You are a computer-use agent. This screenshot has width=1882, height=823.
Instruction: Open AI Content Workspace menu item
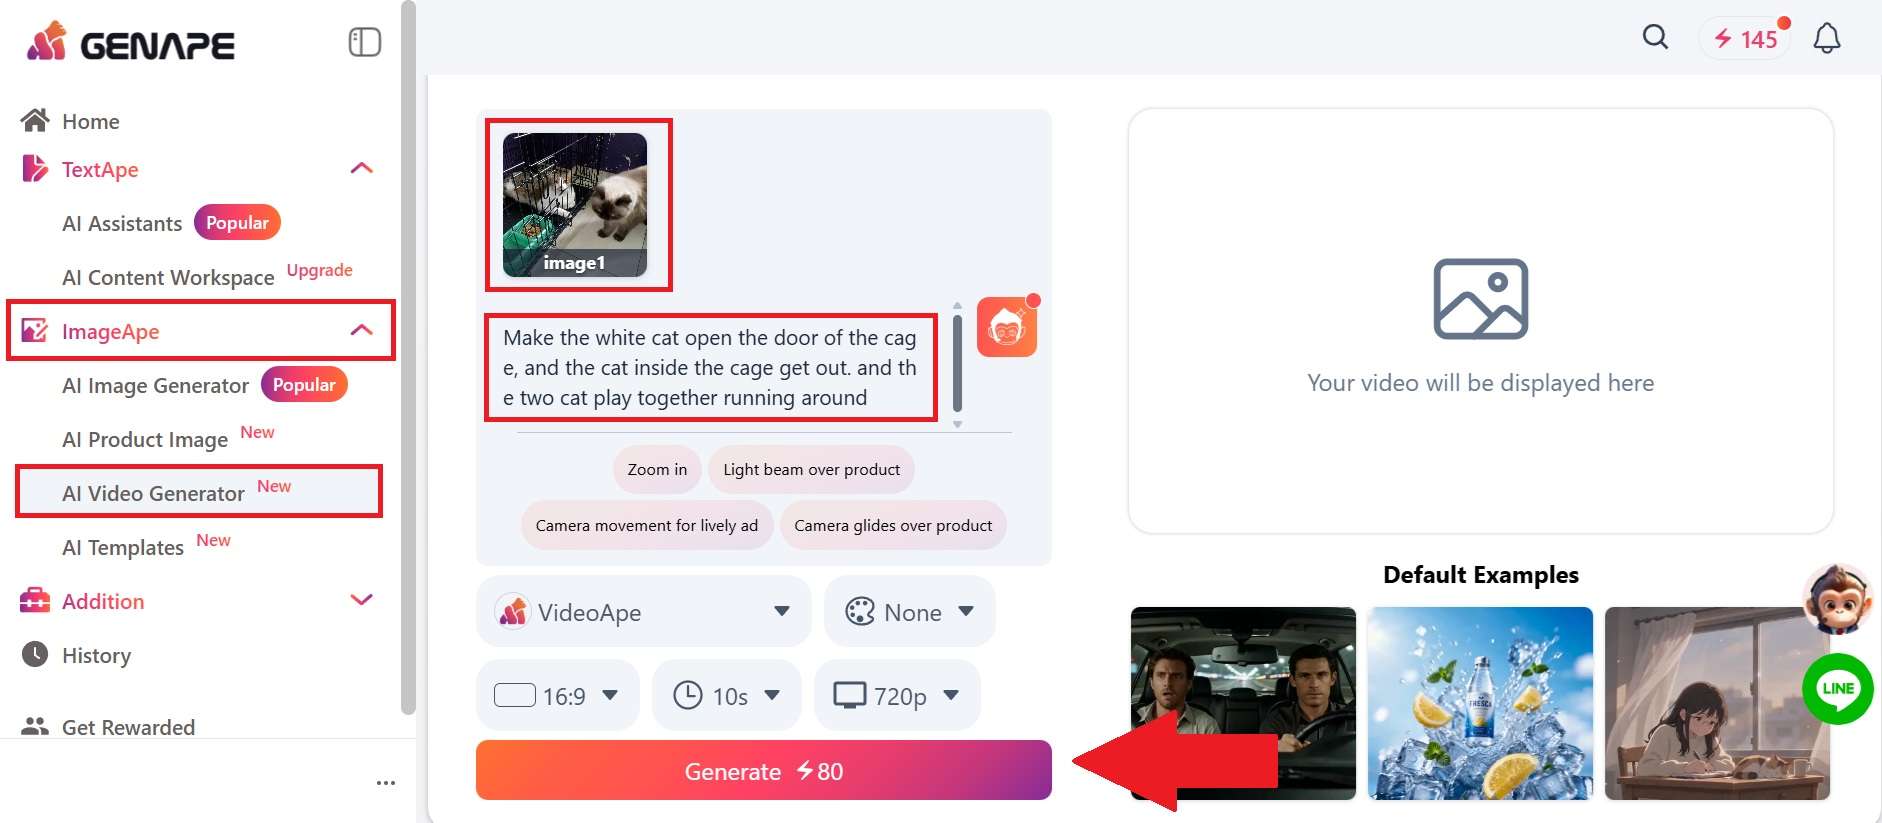[x=168, y=277]
